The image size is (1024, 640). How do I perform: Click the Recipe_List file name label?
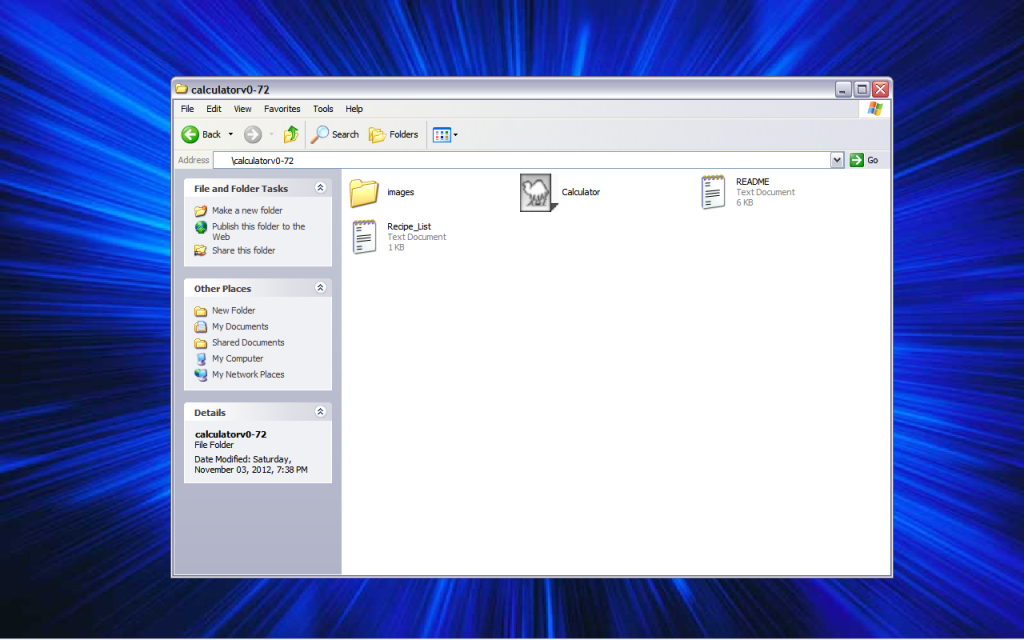click(409, 227)
